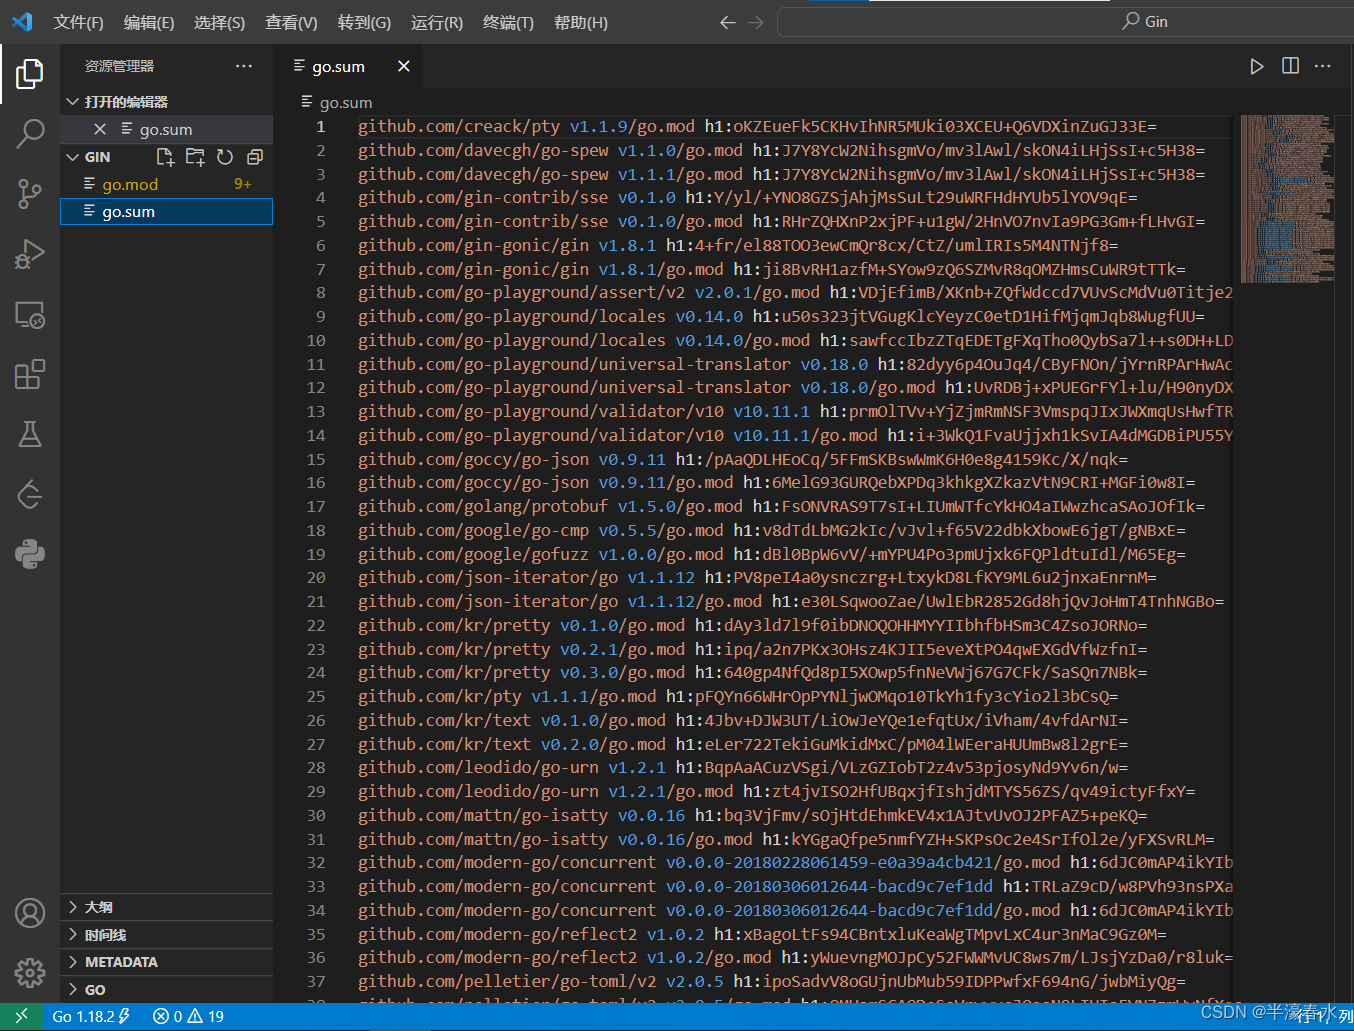Open the Accounts menu icon

[30, 913]
